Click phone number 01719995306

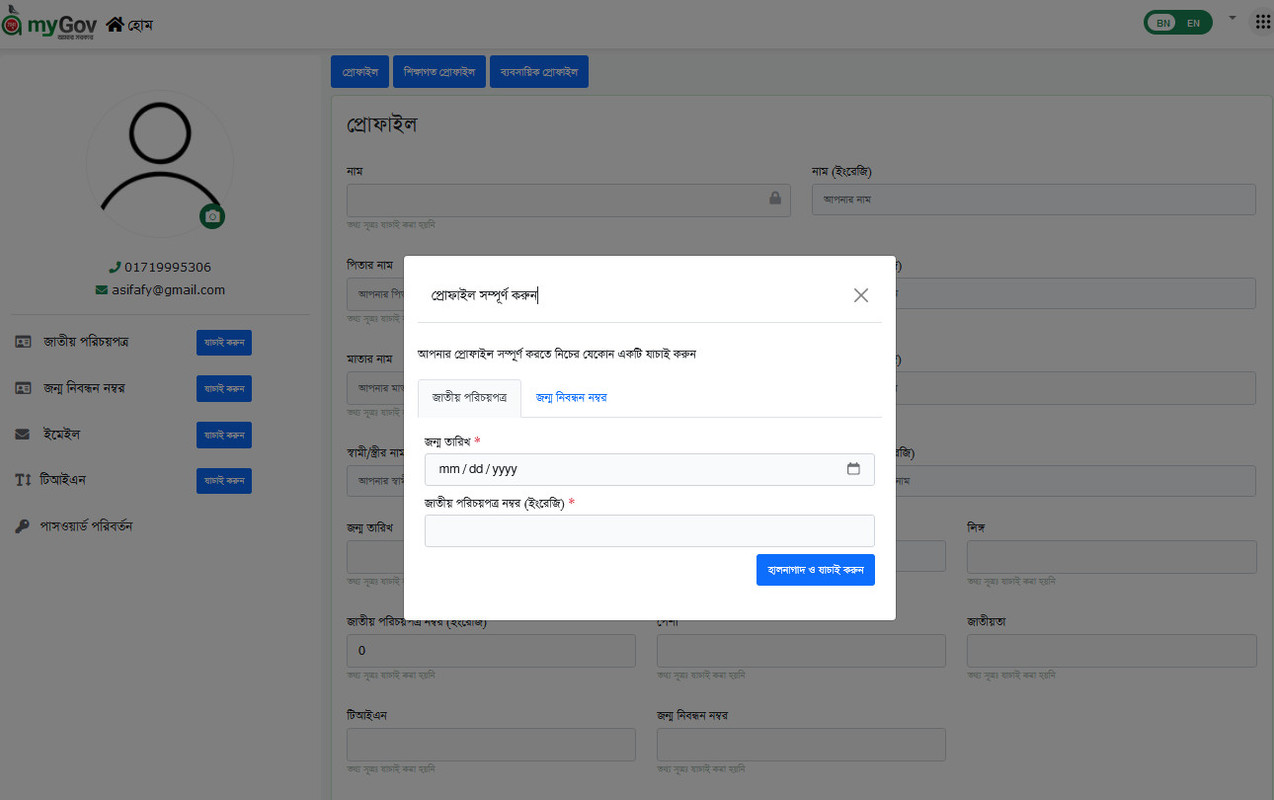[x=168, y=267]
